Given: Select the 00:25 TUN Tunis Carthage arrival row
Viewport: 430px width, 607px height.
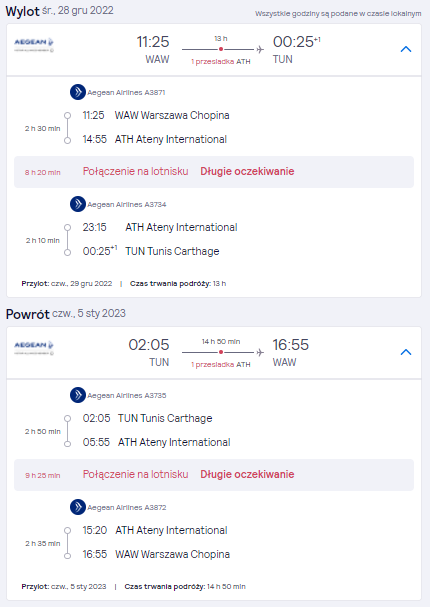Looking at the screenshot, I should [x=151, y=251].
